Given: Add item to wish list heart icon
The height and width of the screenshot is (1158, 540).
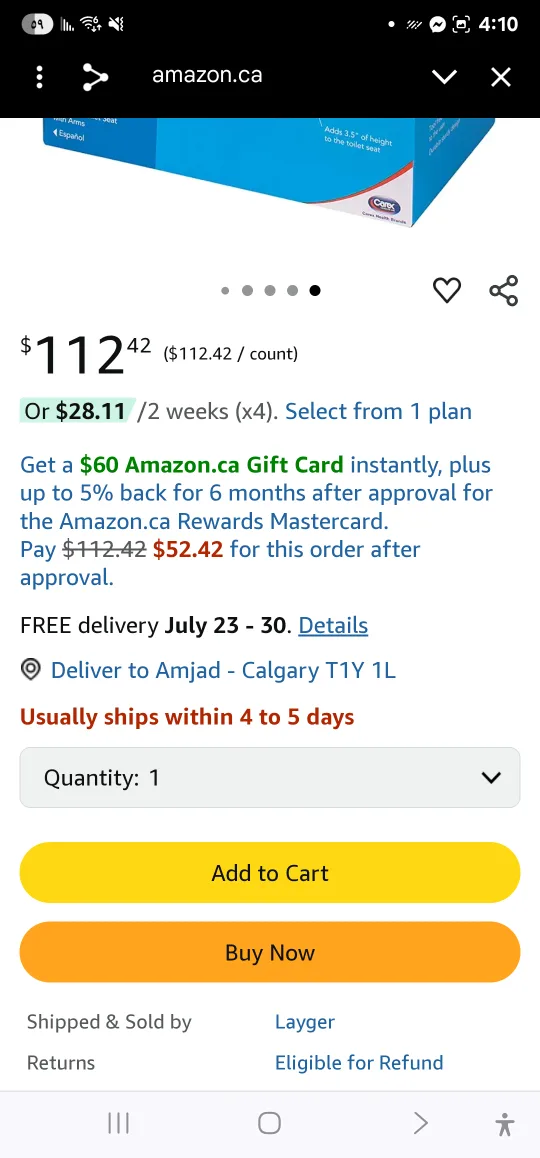Looking at the screenshot, I should pyautogui.click(x=447, y=290).
